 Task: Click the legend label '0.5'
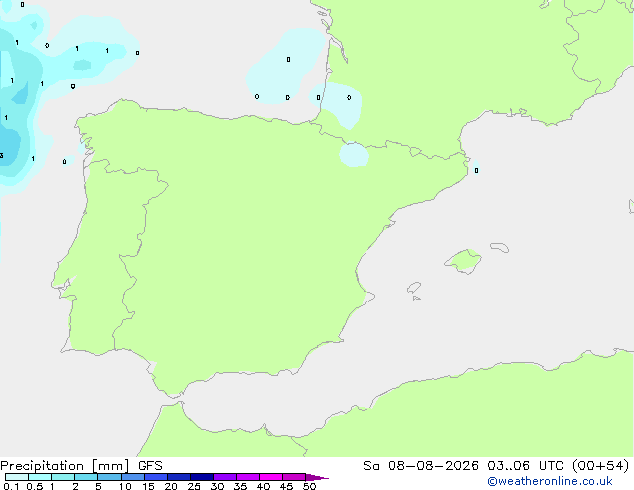(x=35, y=486)
